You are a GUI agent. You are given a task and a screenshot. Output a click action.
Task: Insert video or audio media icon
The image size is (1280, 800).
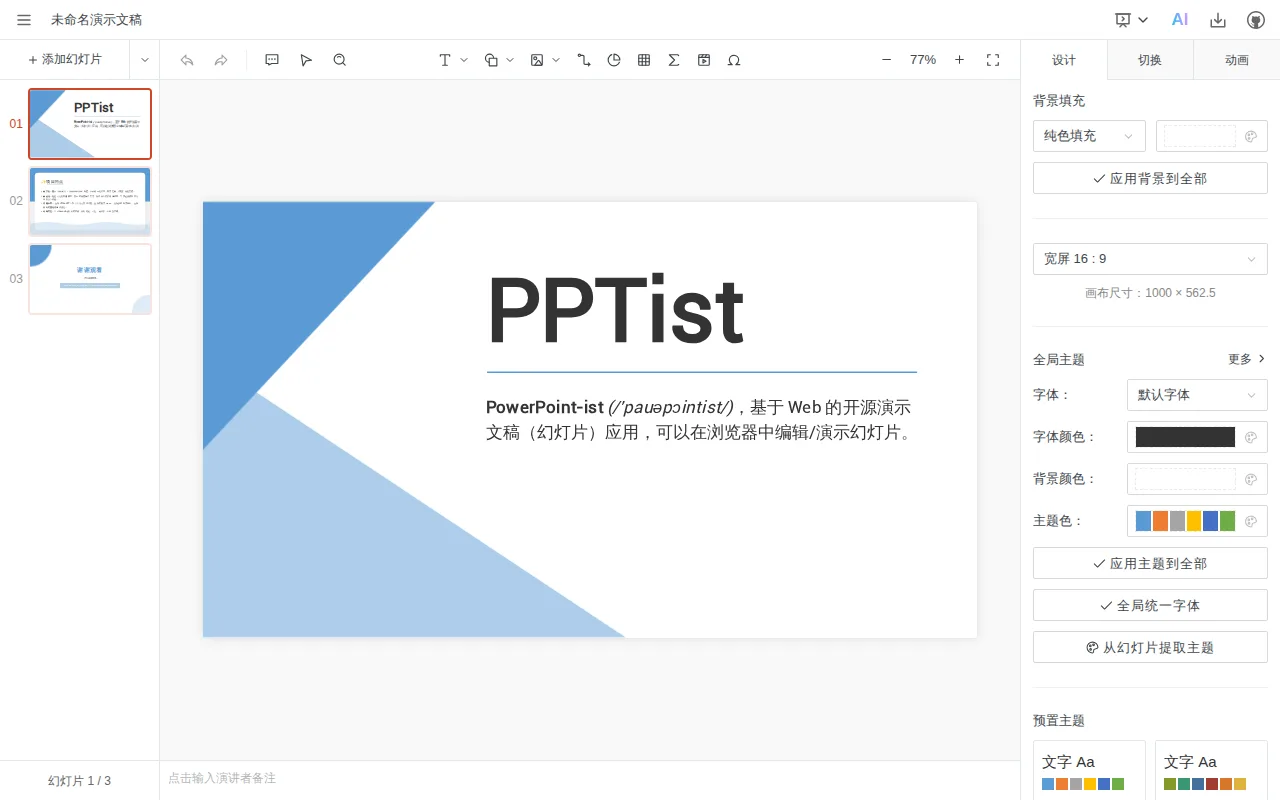pyautogui.click(x=704, y=60)
